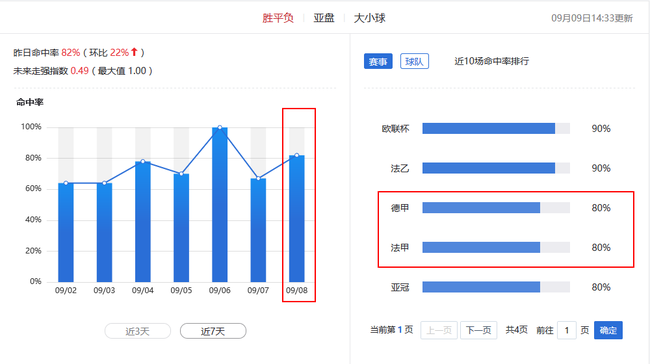Click the 09/06 100% bar

pos(220,205)
